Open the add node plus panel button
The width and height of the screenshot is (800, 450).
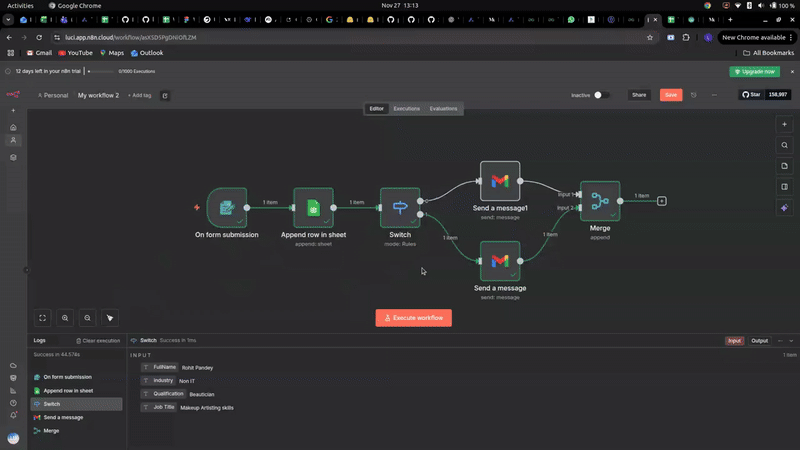coord(784,124)
